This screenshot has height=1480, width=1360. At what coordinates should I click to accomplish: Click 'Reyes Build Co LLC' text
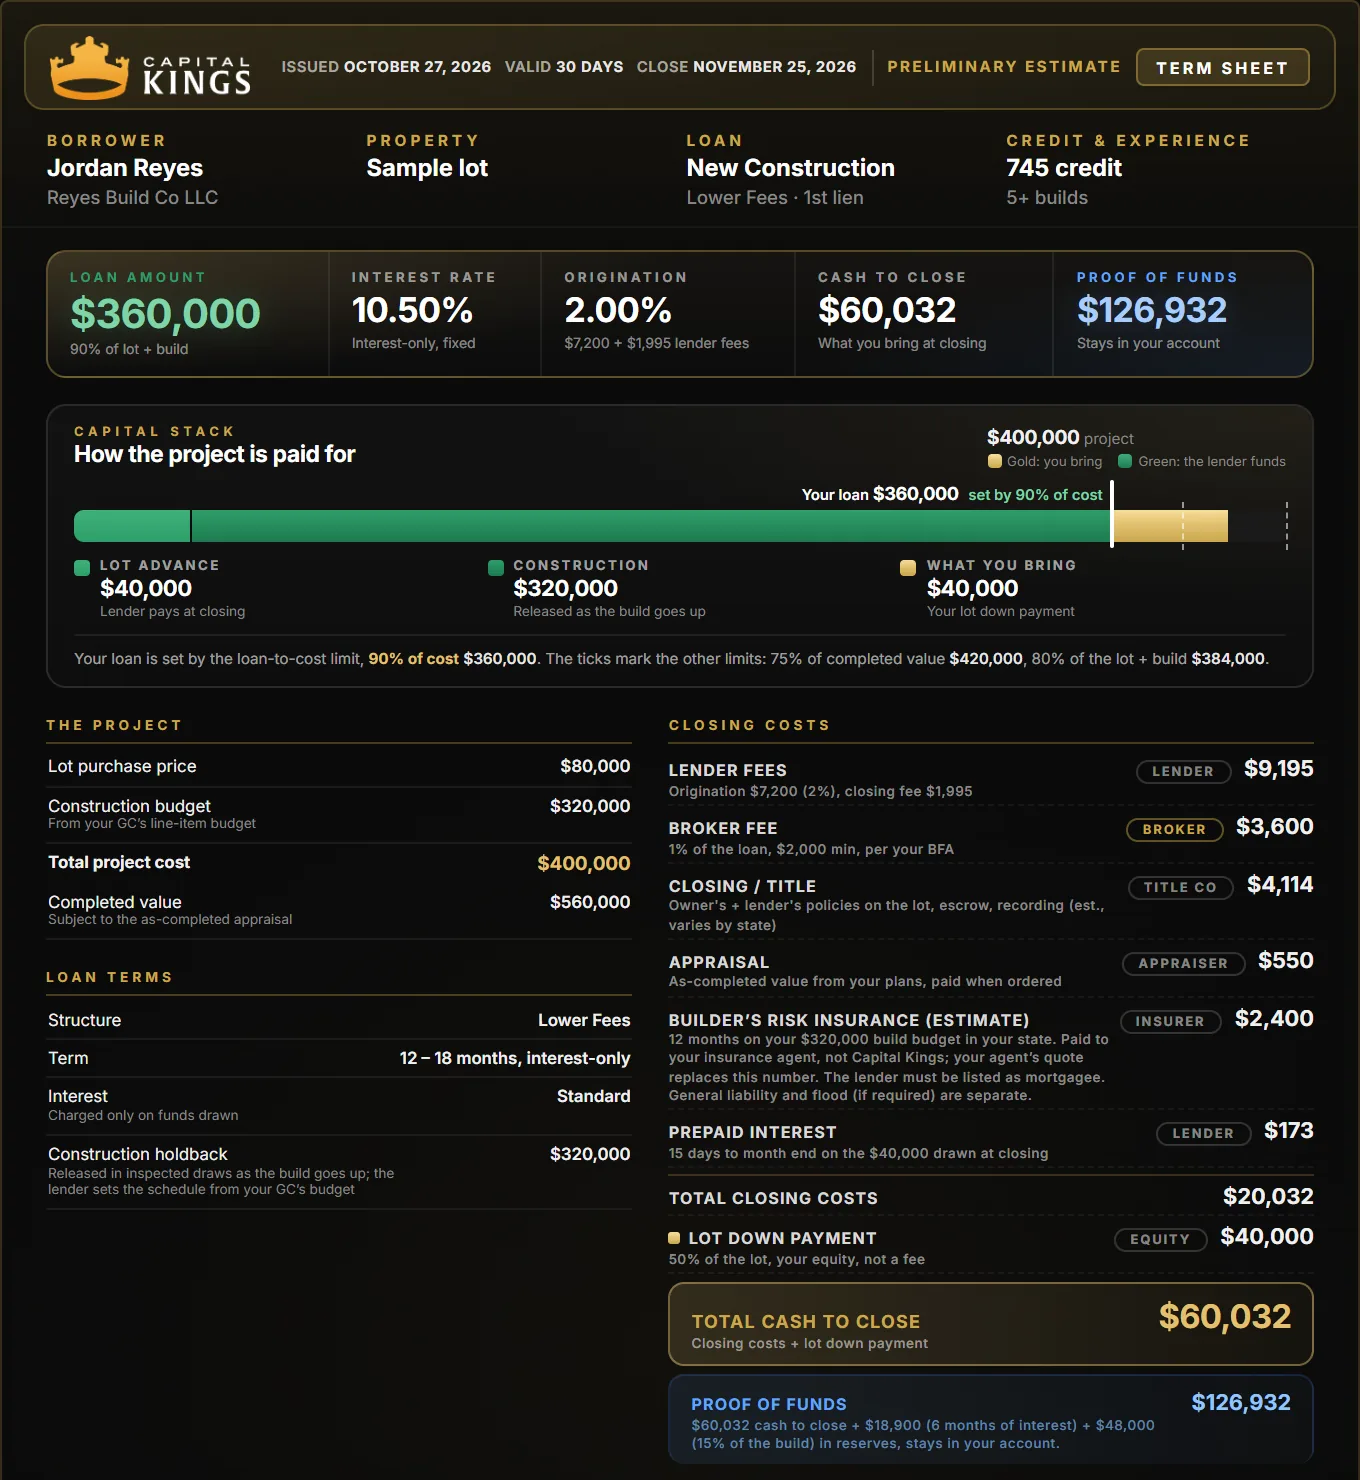coord(133,198)
